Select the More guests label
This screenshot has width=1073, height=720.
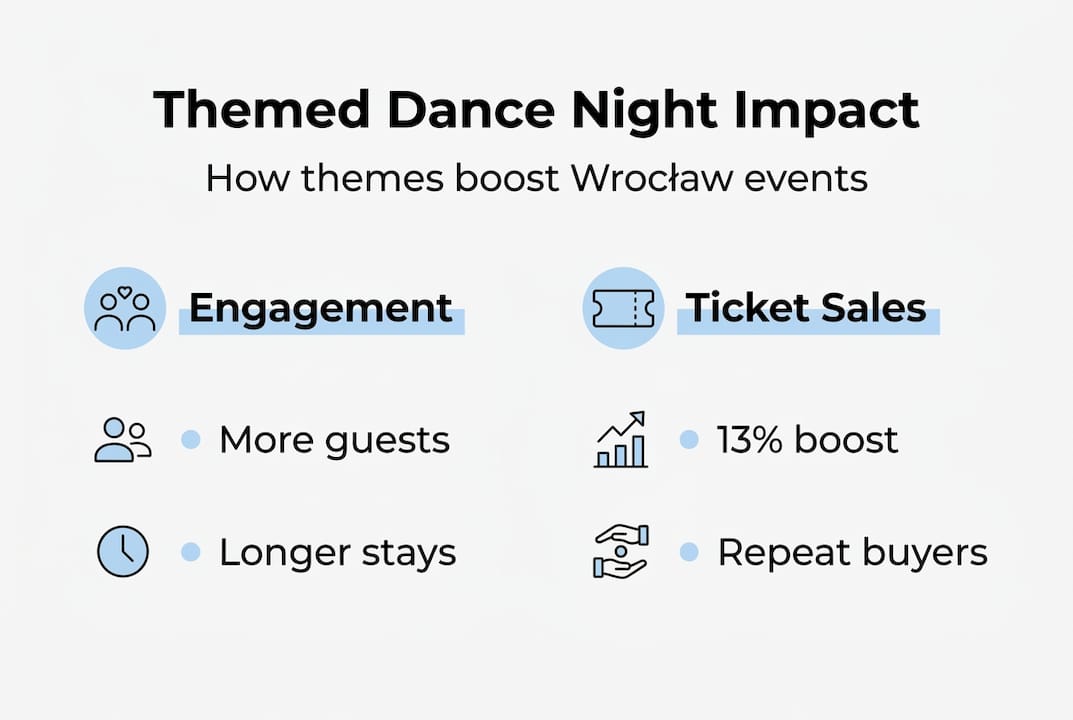(334, 440)
